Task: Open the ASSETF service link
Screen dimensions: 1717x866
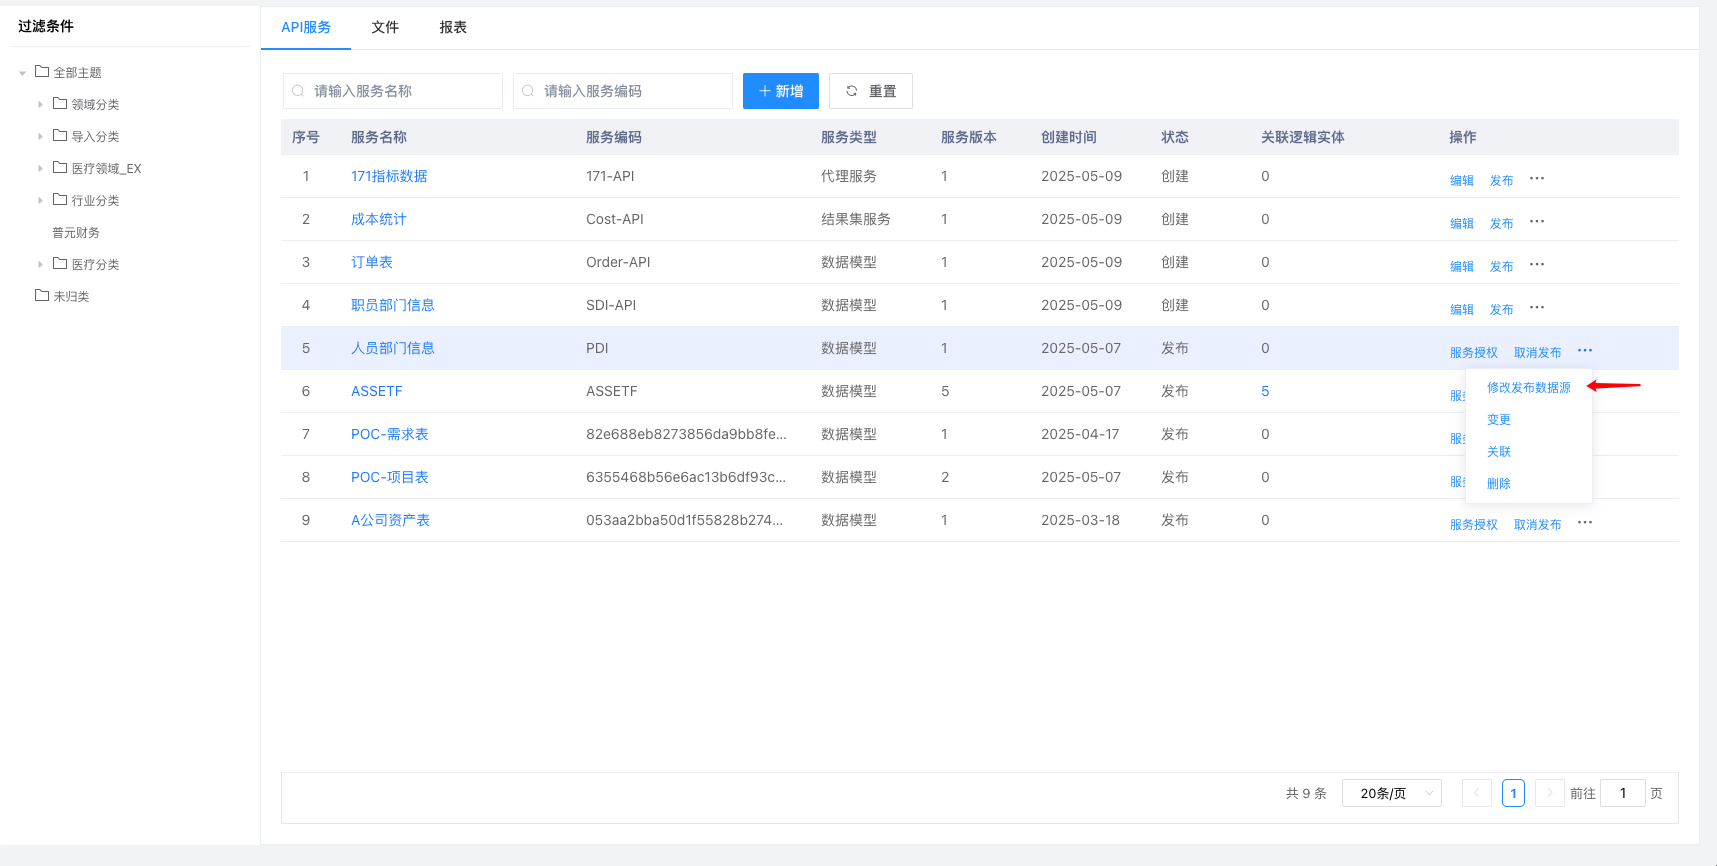Action: (376, 391)
